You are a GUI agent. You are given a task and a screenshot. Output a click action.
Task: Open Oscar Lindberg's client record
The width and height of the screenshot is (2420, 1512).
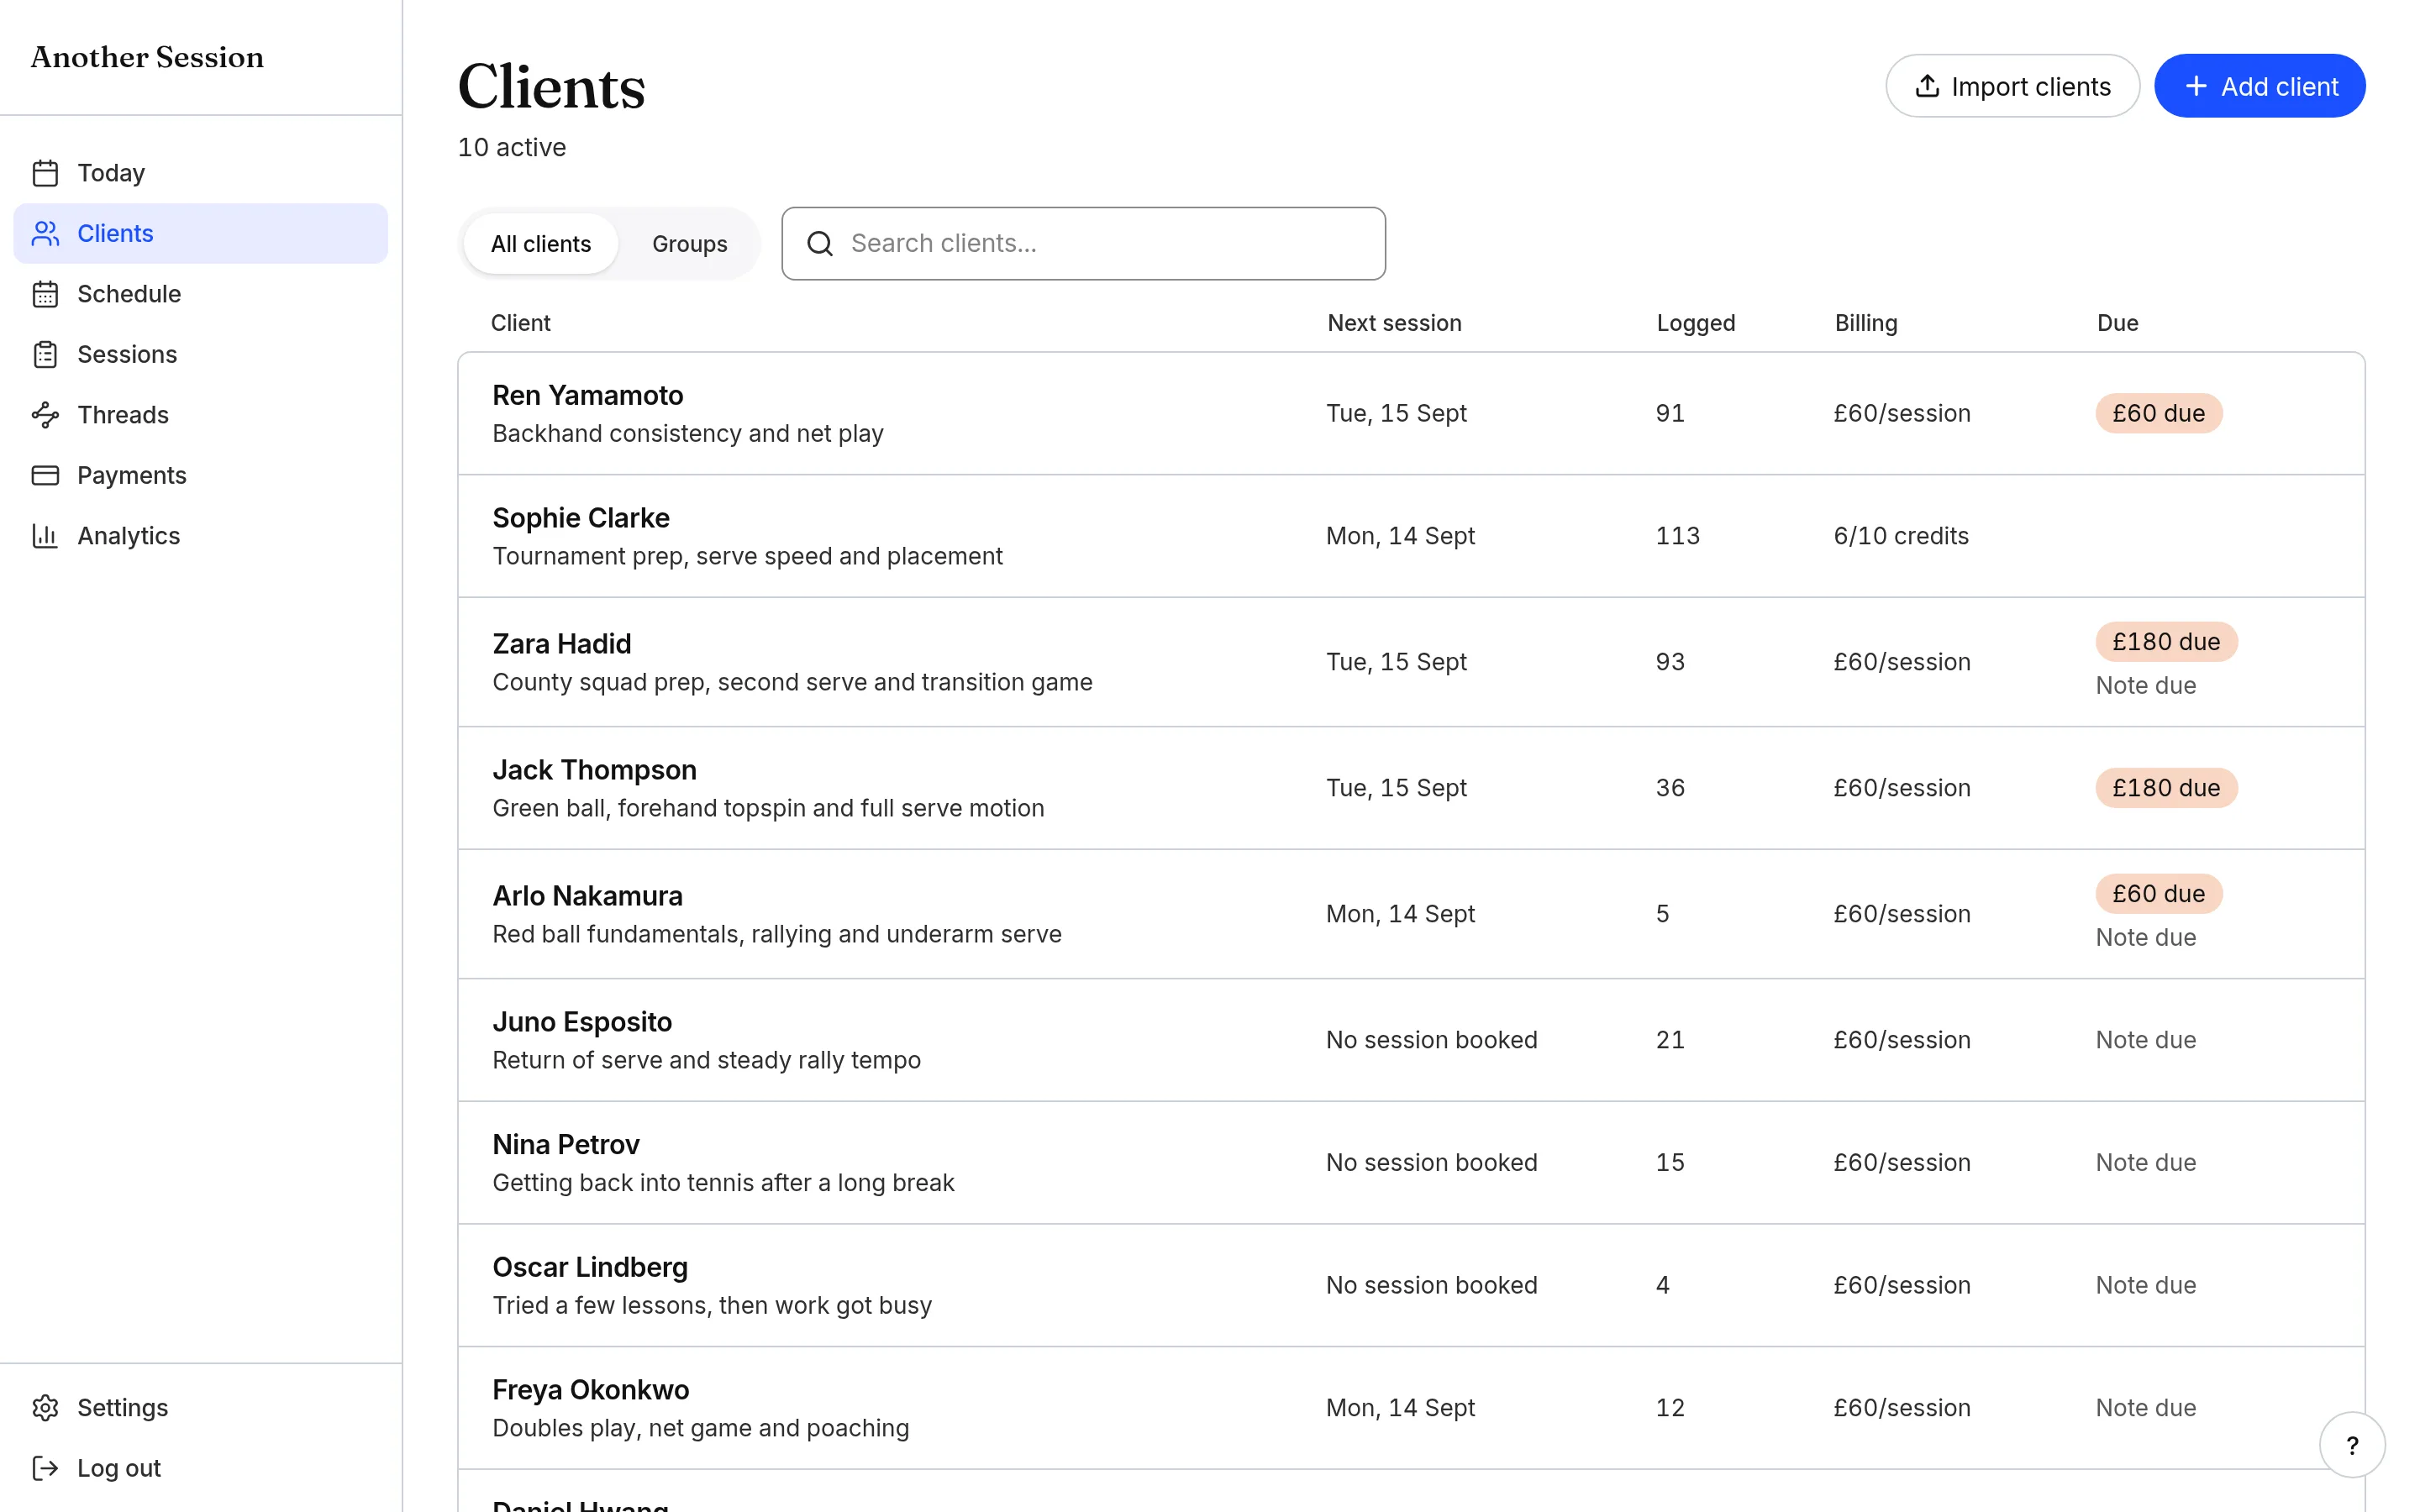[x=1411, y=1285]
